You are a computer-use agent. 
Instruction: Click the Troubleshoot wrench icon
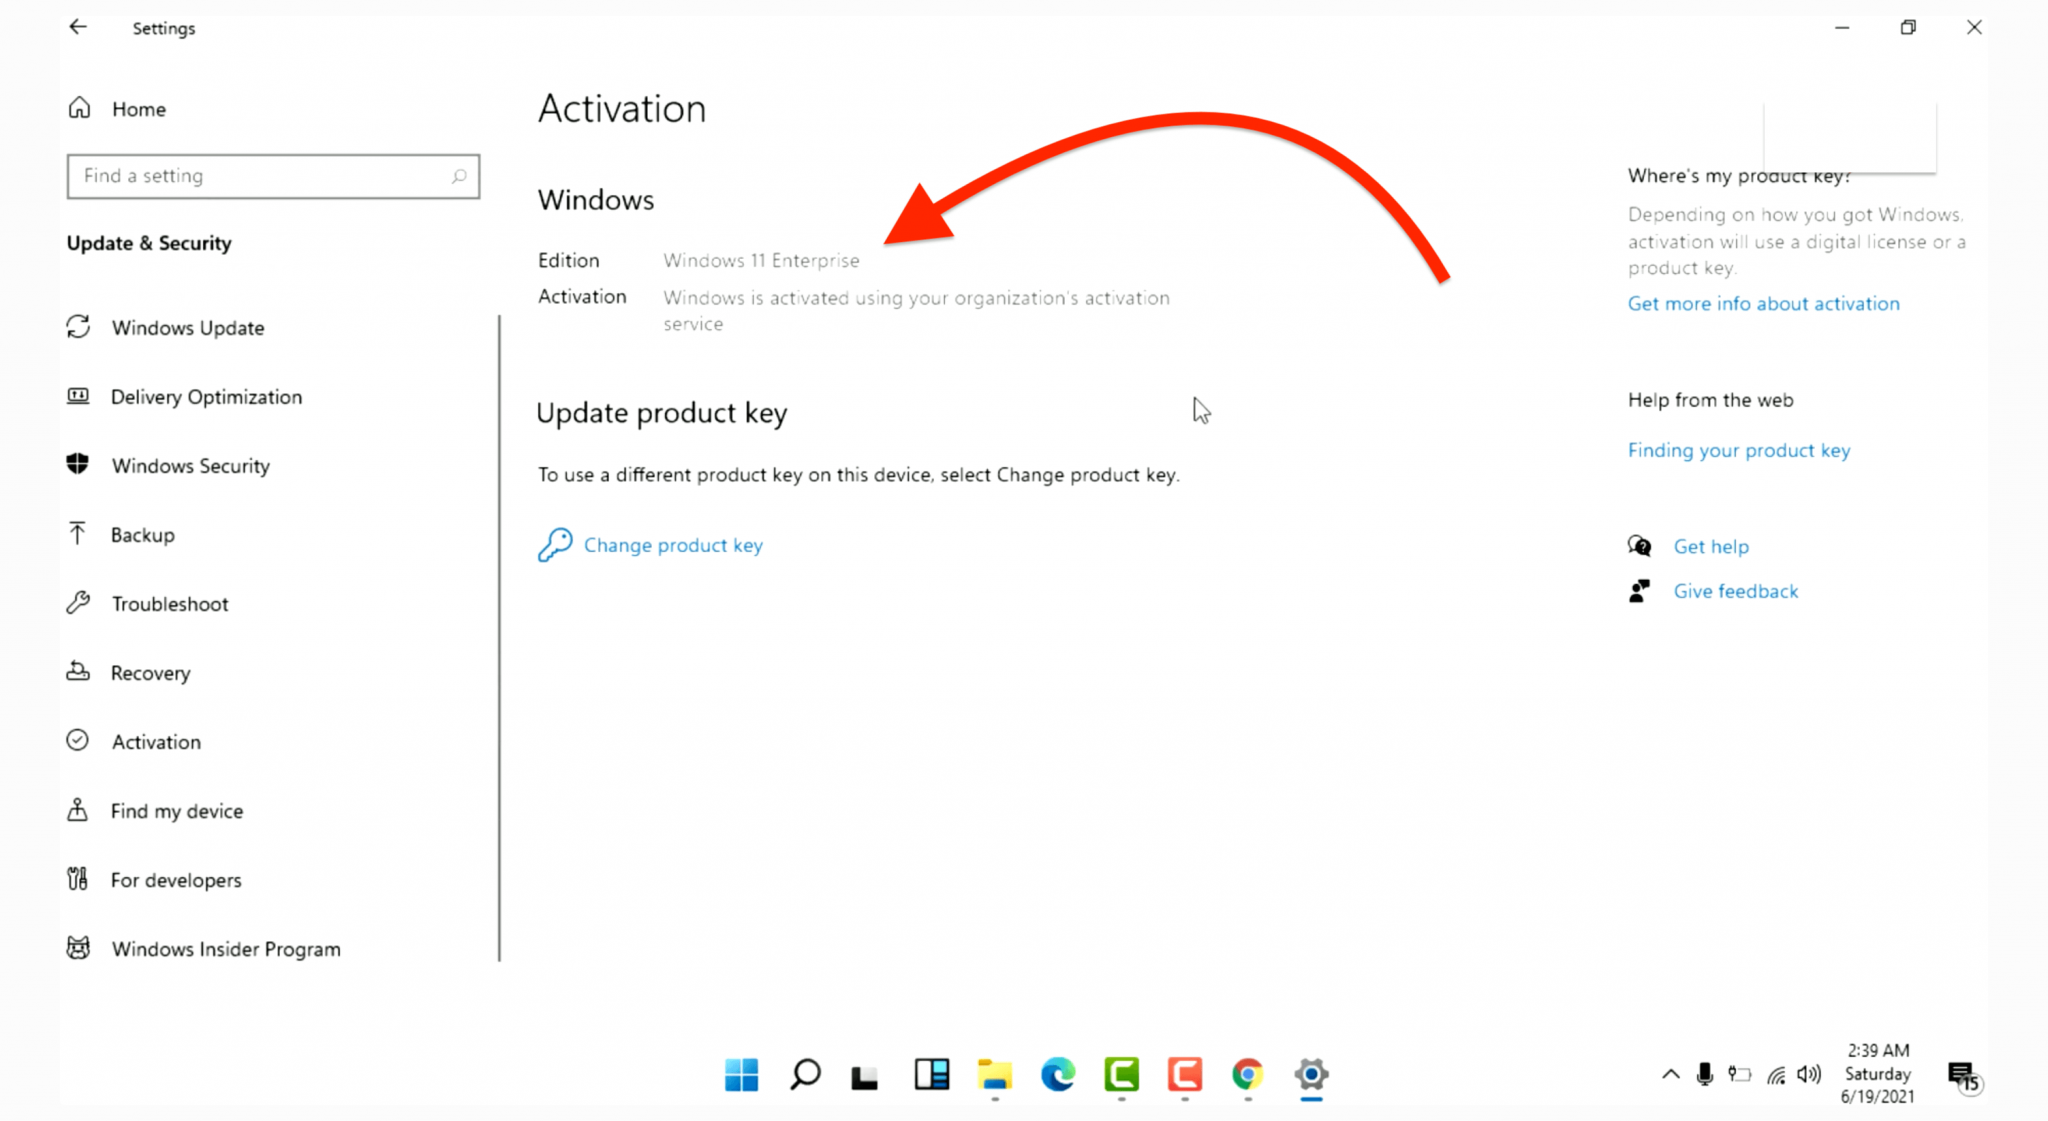(x=78, y=602)
